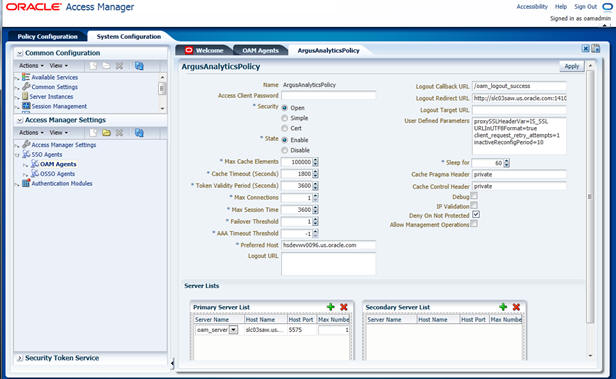616x379 pixels.
Task: Click green plus in Secondary Server List
Action: 503,307
